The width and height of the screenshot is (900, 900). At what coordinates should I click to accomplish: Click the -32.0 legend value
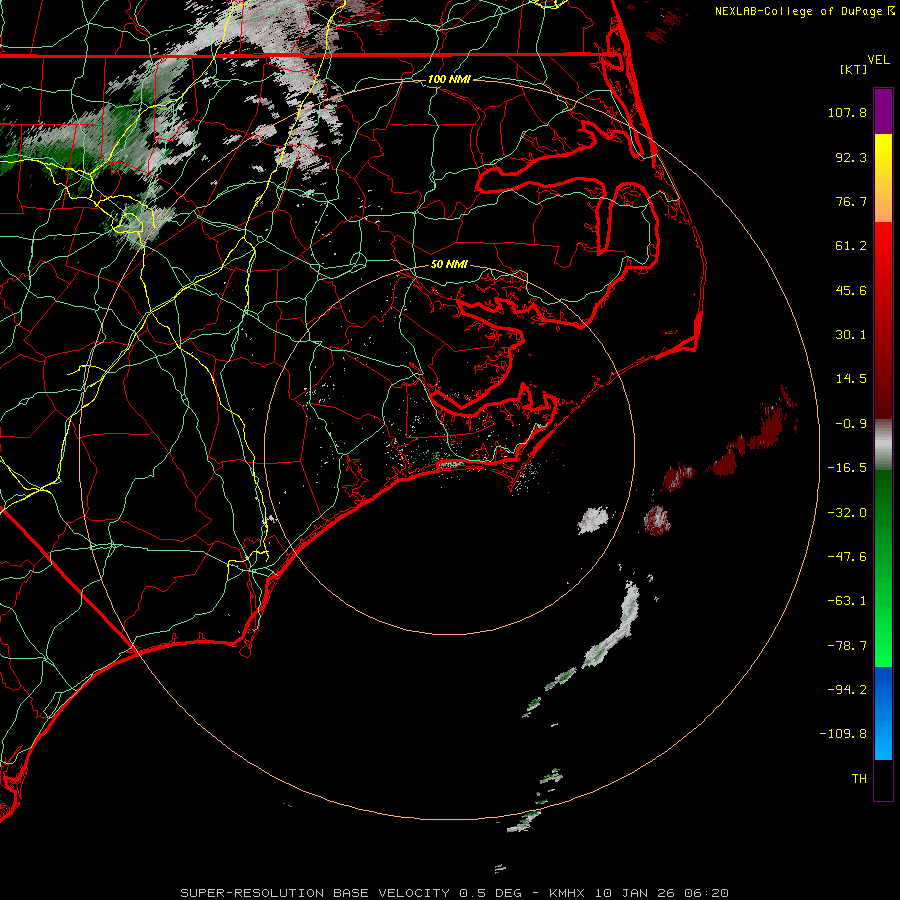(x=847, y=513)
